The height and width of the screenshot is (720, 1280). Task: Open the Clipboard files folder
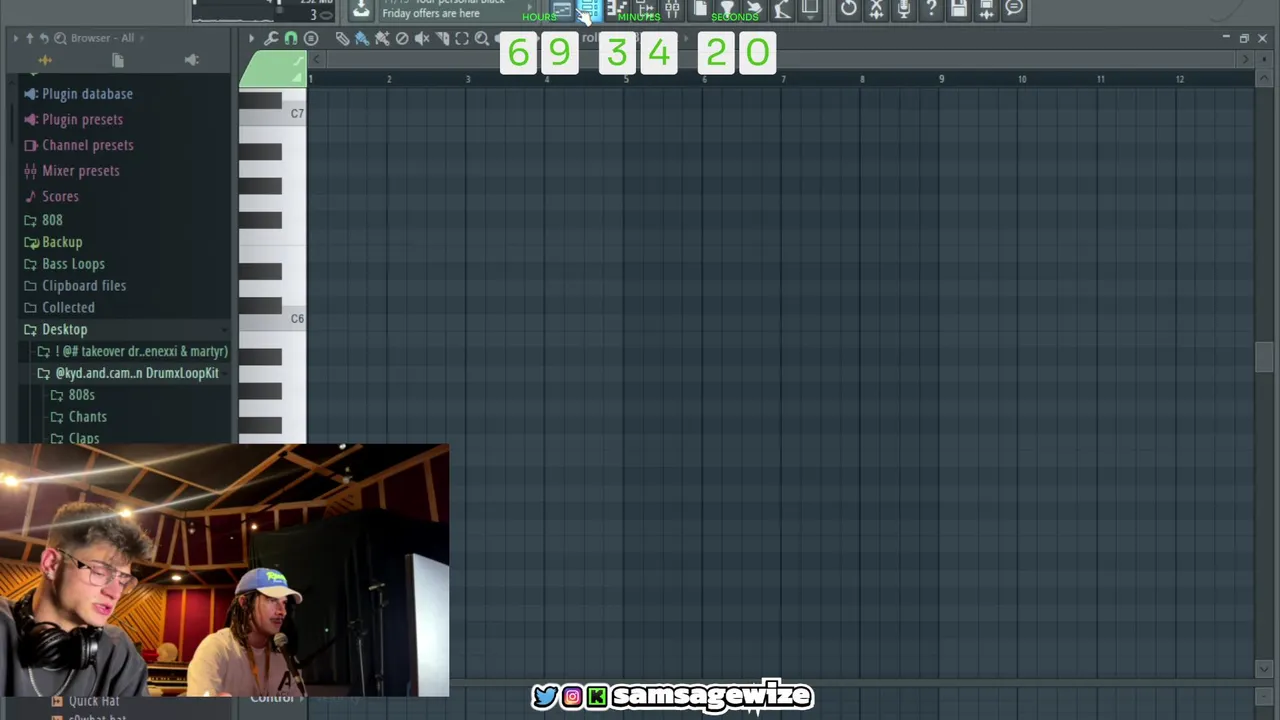84,286
